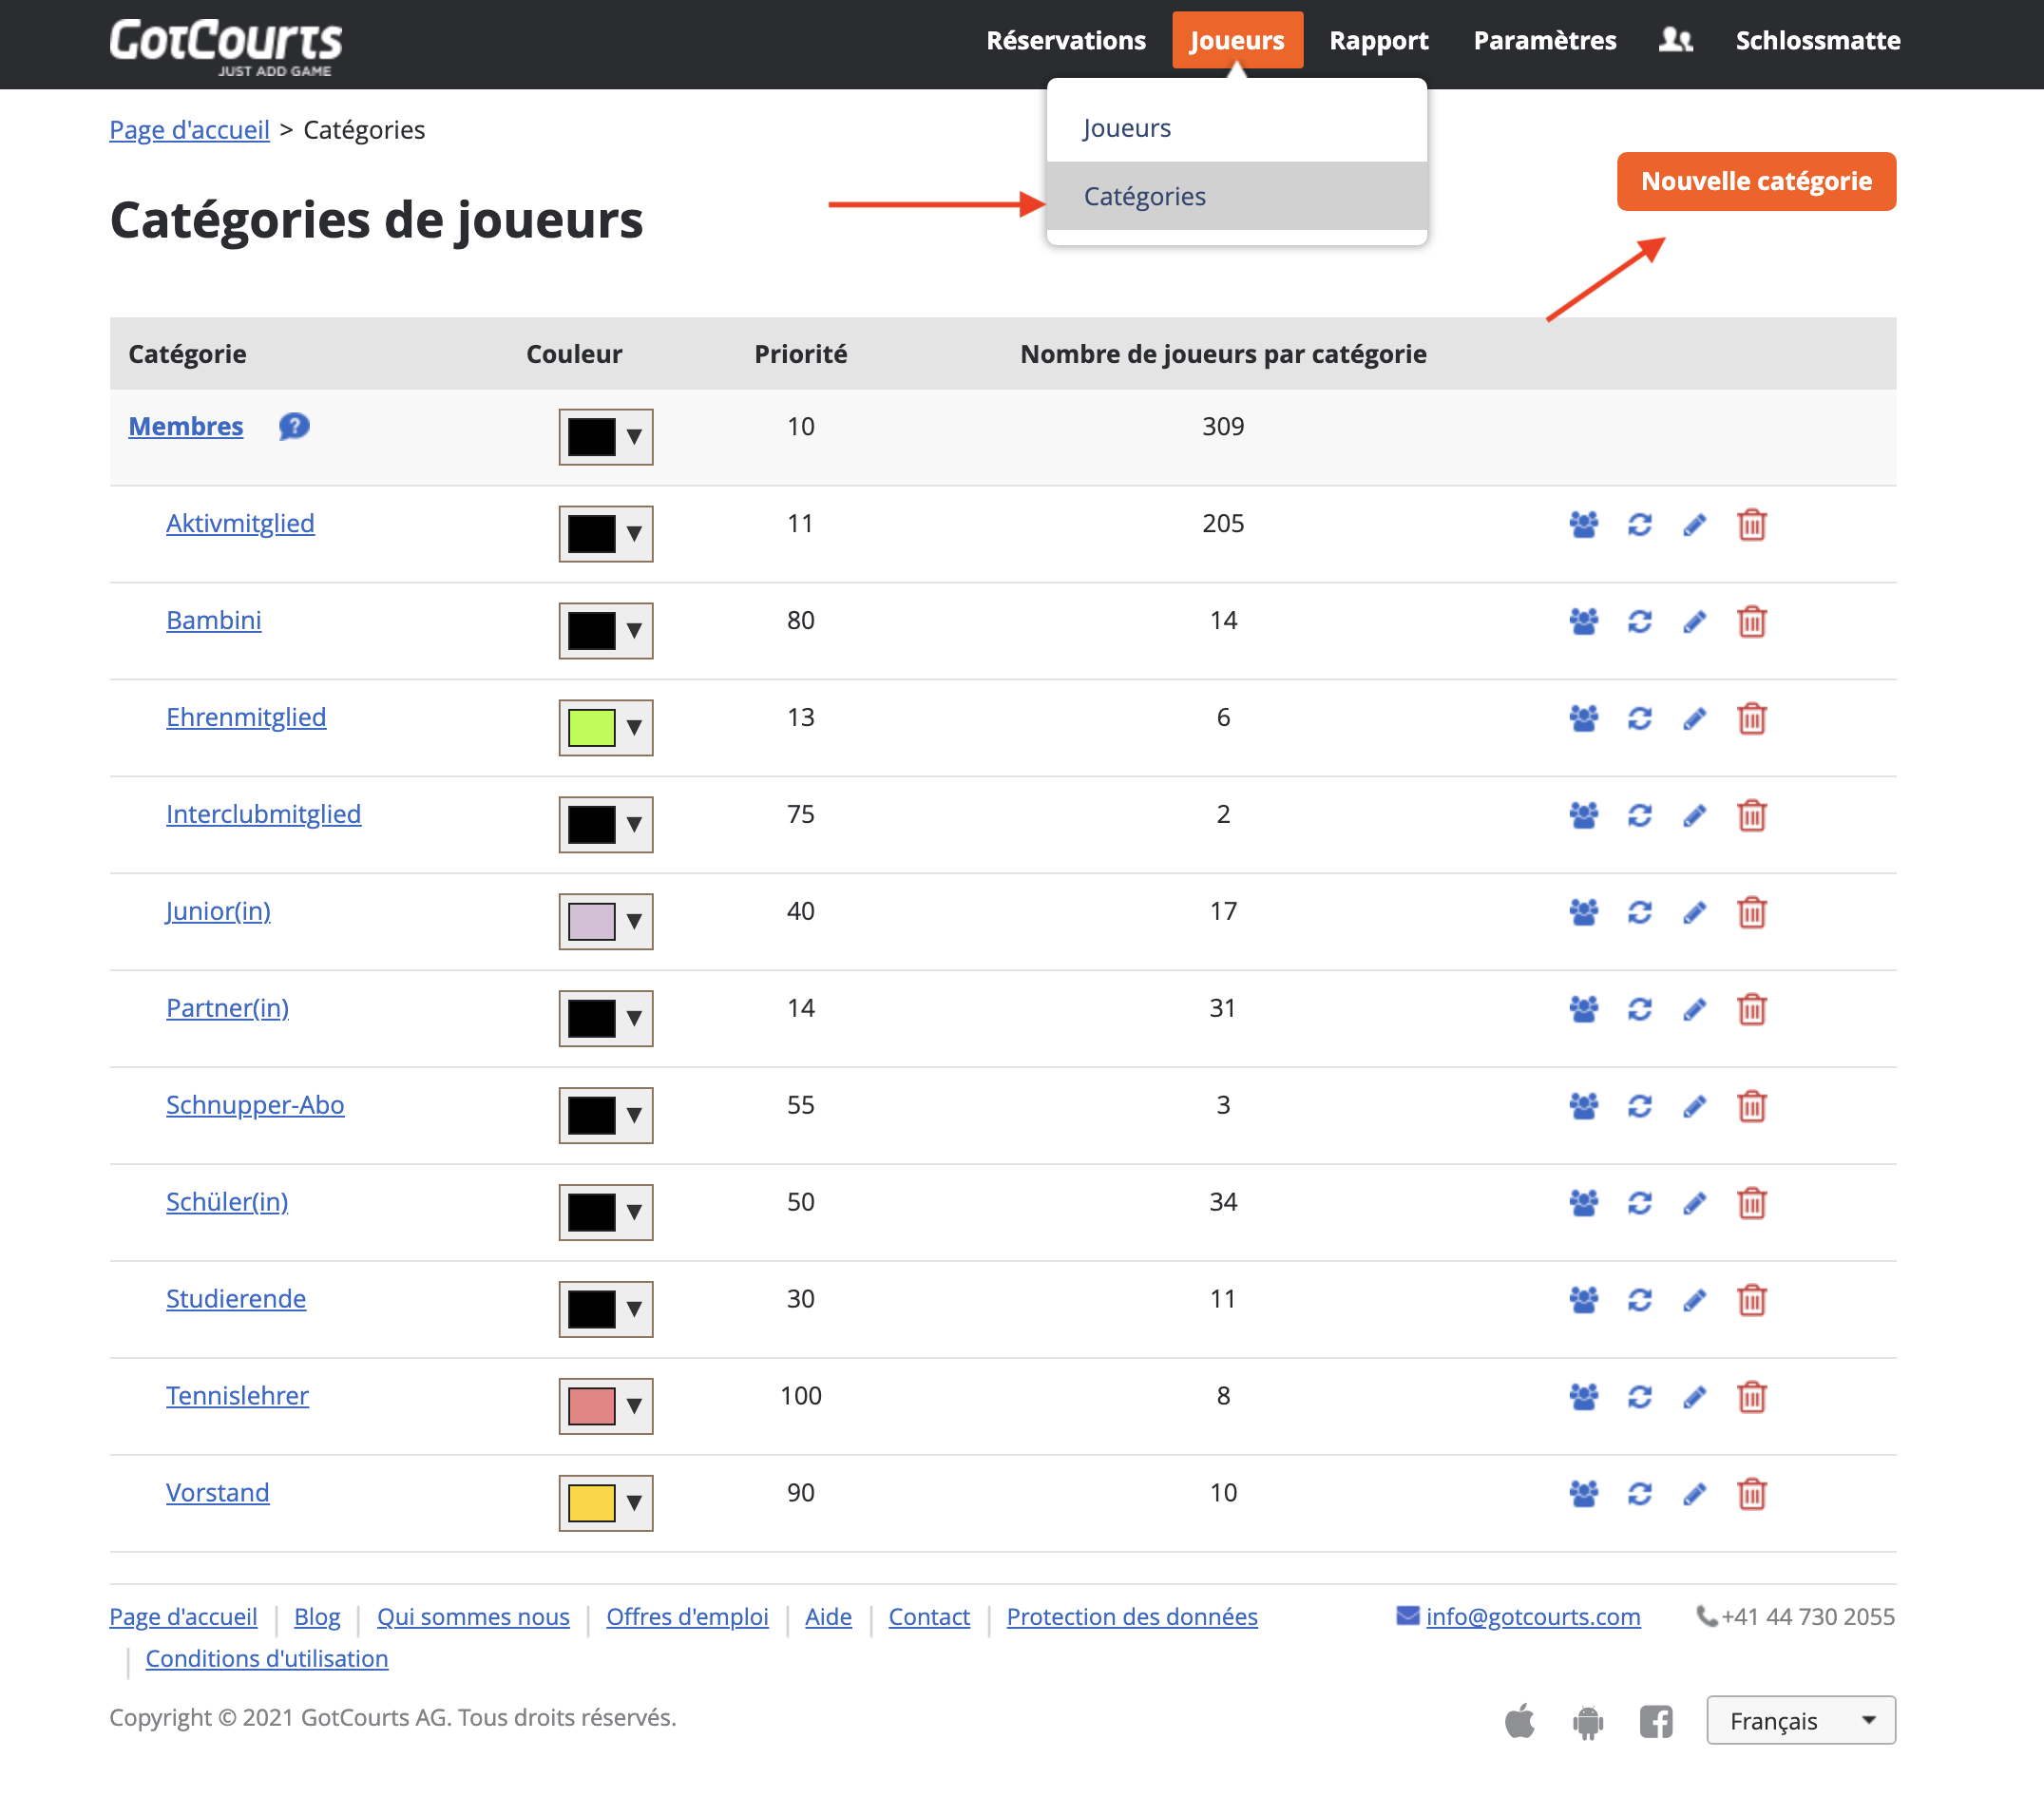Open the Tennislehrer category link
This screenshot has width=2044, height=1816.
tap(237, 1396)
